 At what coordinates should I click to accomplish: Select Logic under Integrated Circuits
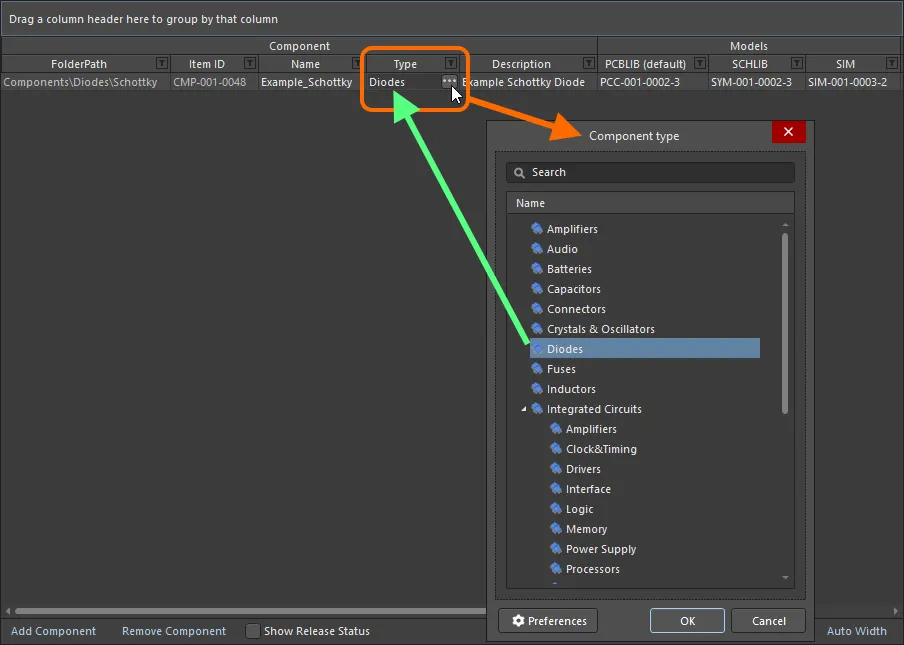[x=579, y=509]
